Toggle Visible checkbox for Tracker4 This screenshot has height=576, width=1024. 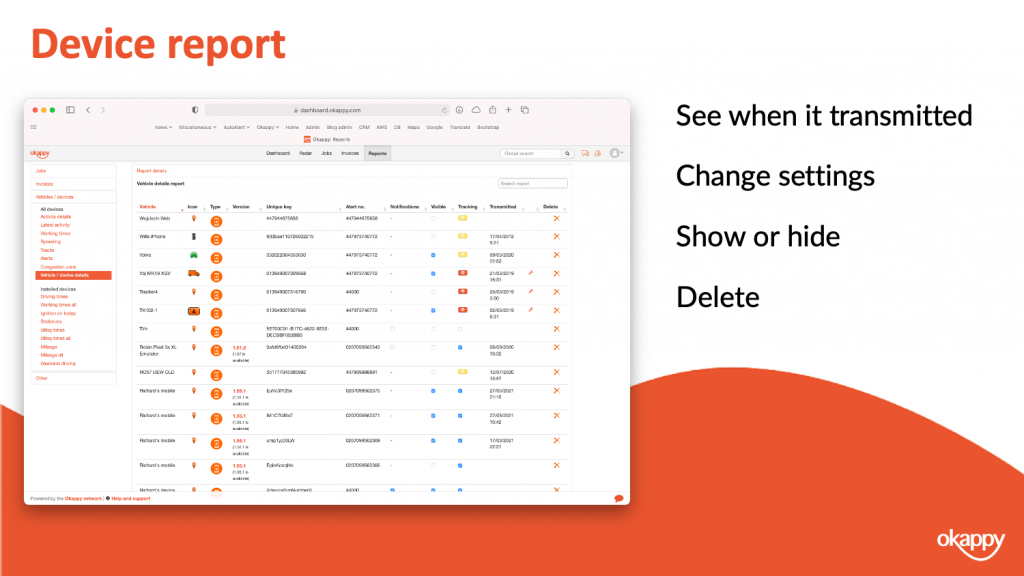point(433,292)
